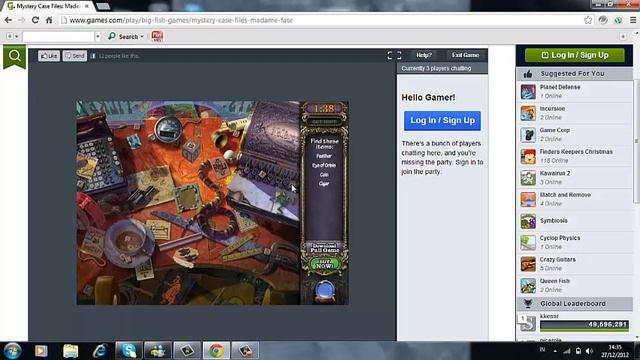Click Download Full Game in game panel
The width and height of the screenshot is (640, 360).
tap(324, 248)
